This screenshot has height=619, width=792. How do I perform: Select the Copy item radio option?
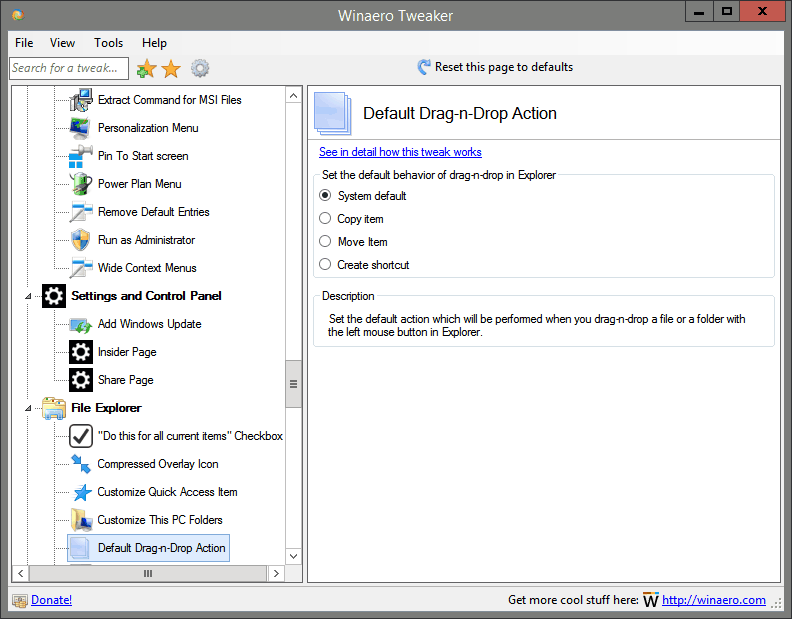[x=325, y=218]
